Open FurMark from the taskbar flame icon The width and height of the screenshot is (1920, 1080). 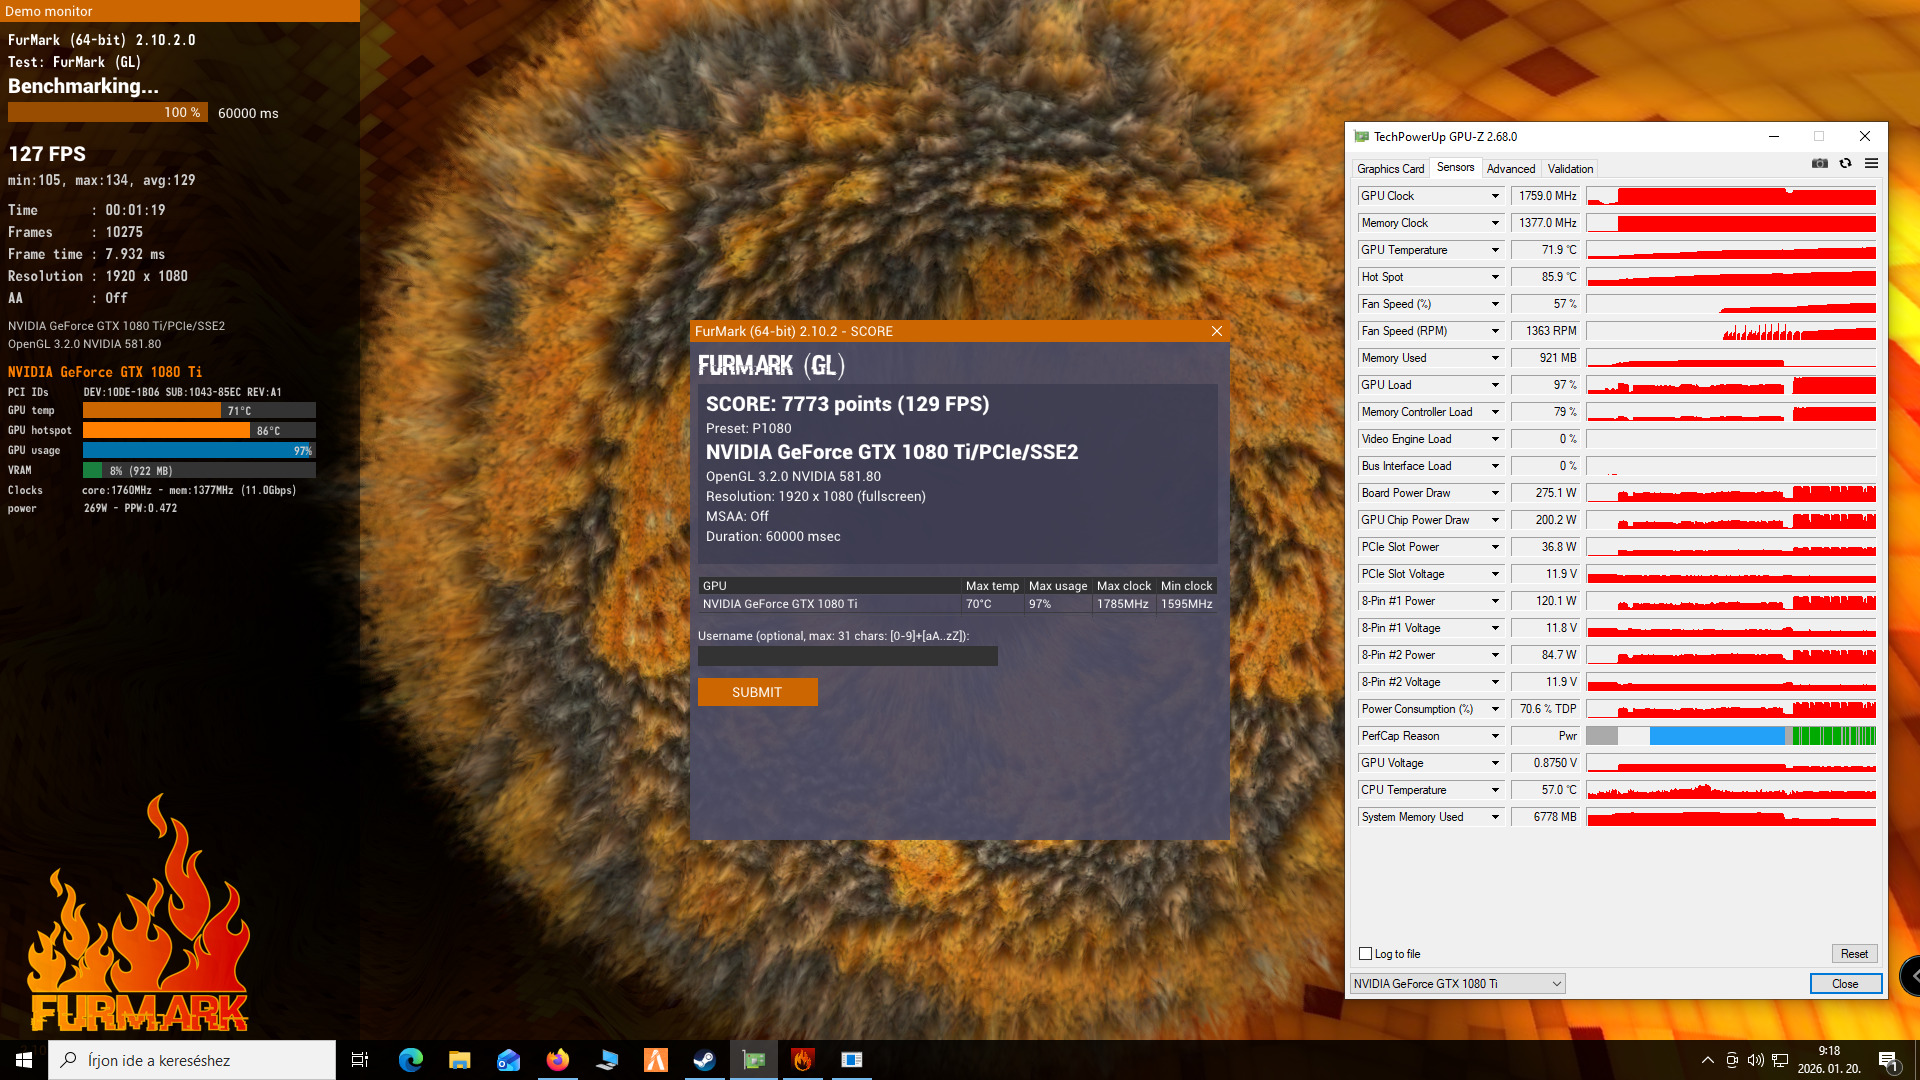(803, 1060)
